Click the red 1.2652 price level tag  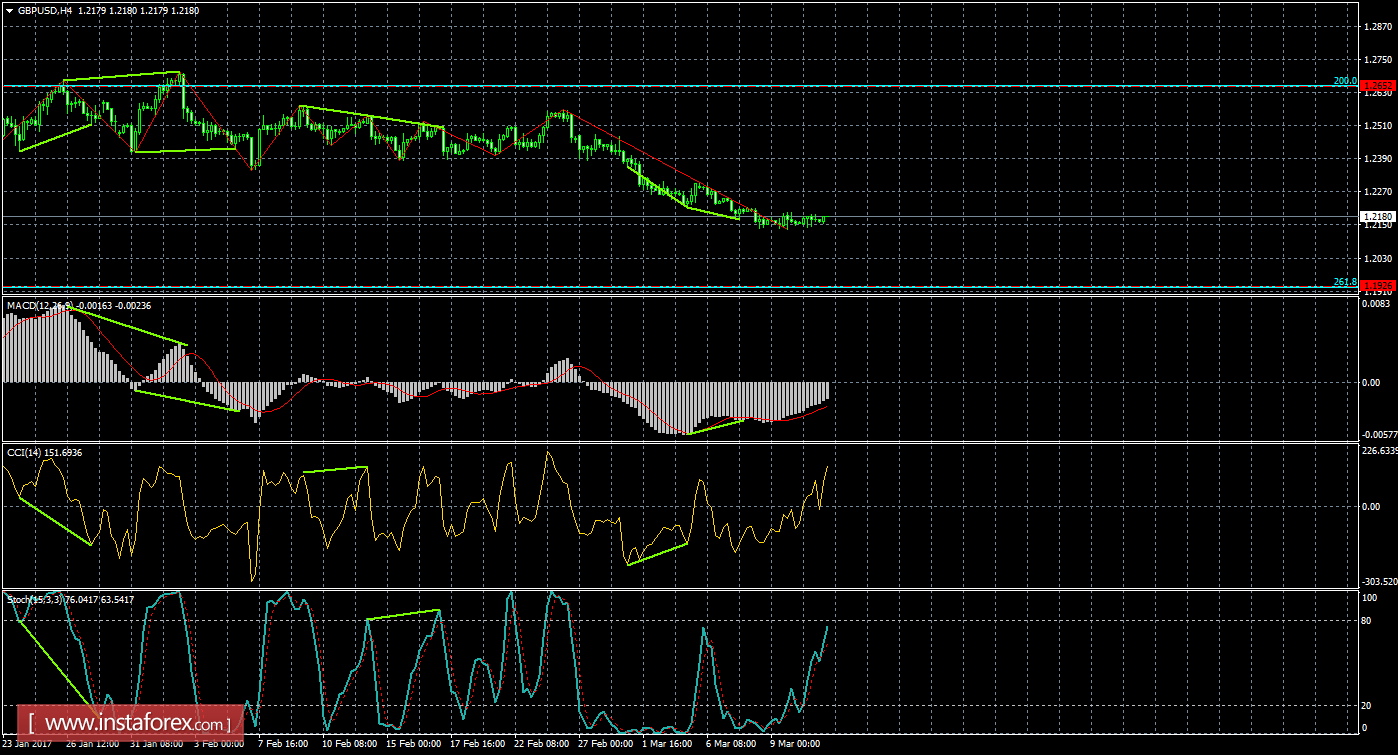pyautogui.click(x=1378, y=86)
